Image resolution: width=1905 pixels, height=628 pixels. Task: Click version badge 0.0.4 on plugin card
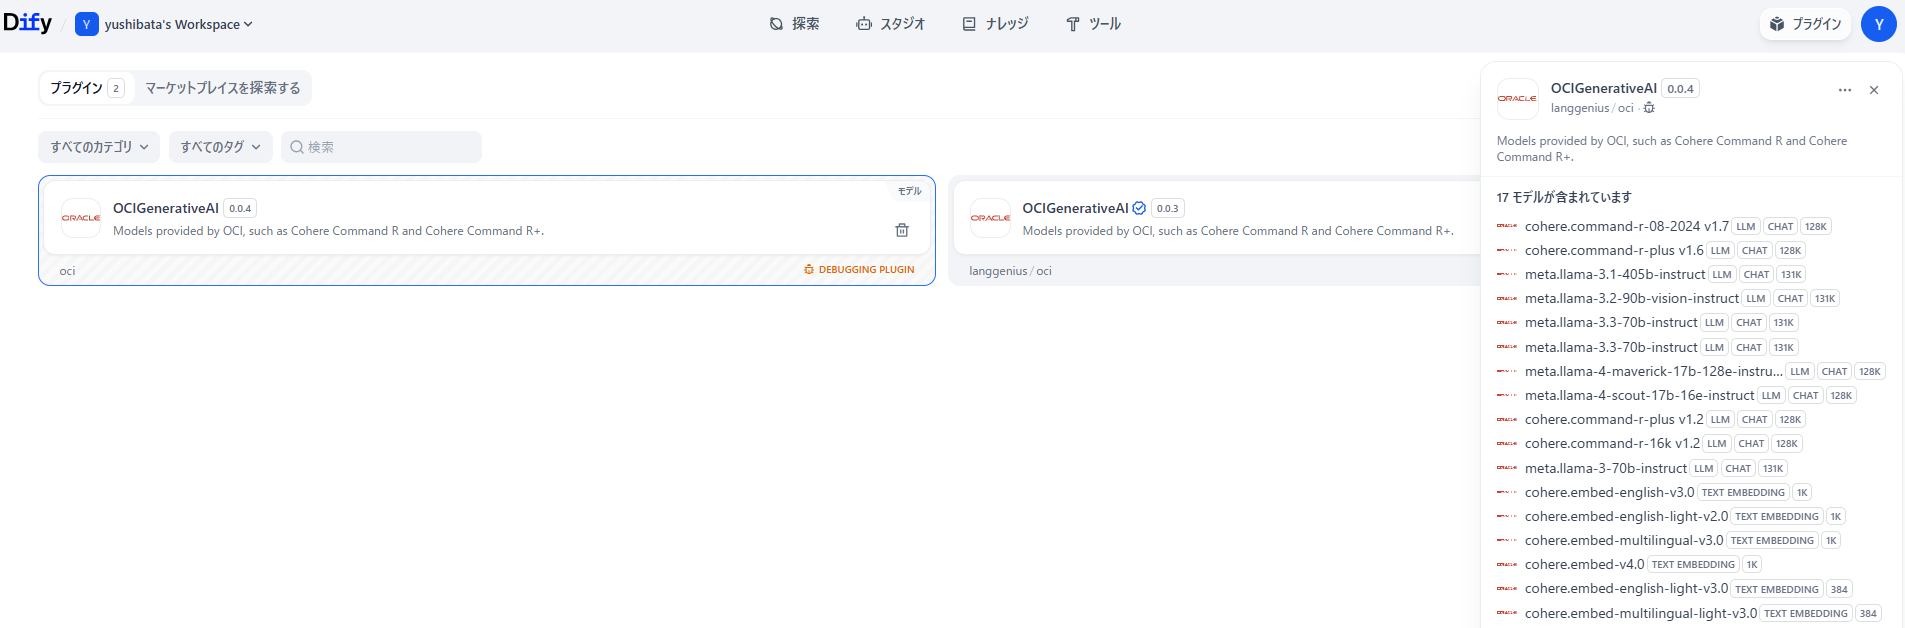point(240,208)
